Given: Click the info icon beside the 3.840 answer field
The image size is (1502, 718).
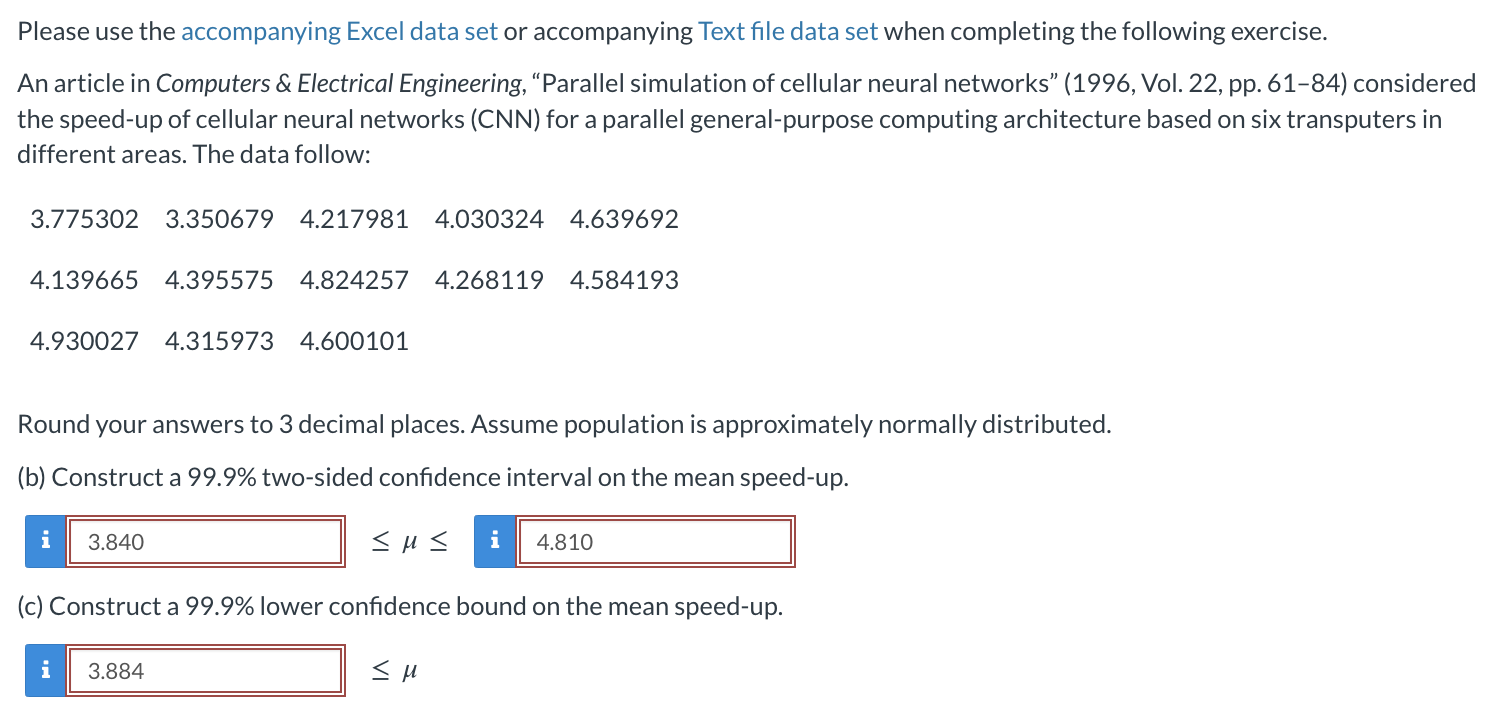Looking at the screenshot, I should pyautogui.click(x=43, y=541).
